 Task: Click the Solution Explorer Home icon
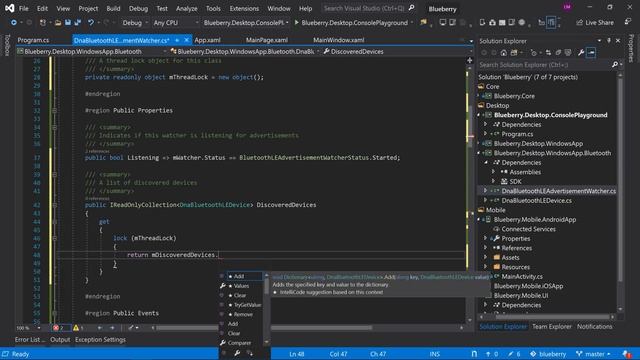tap(504, 53)
